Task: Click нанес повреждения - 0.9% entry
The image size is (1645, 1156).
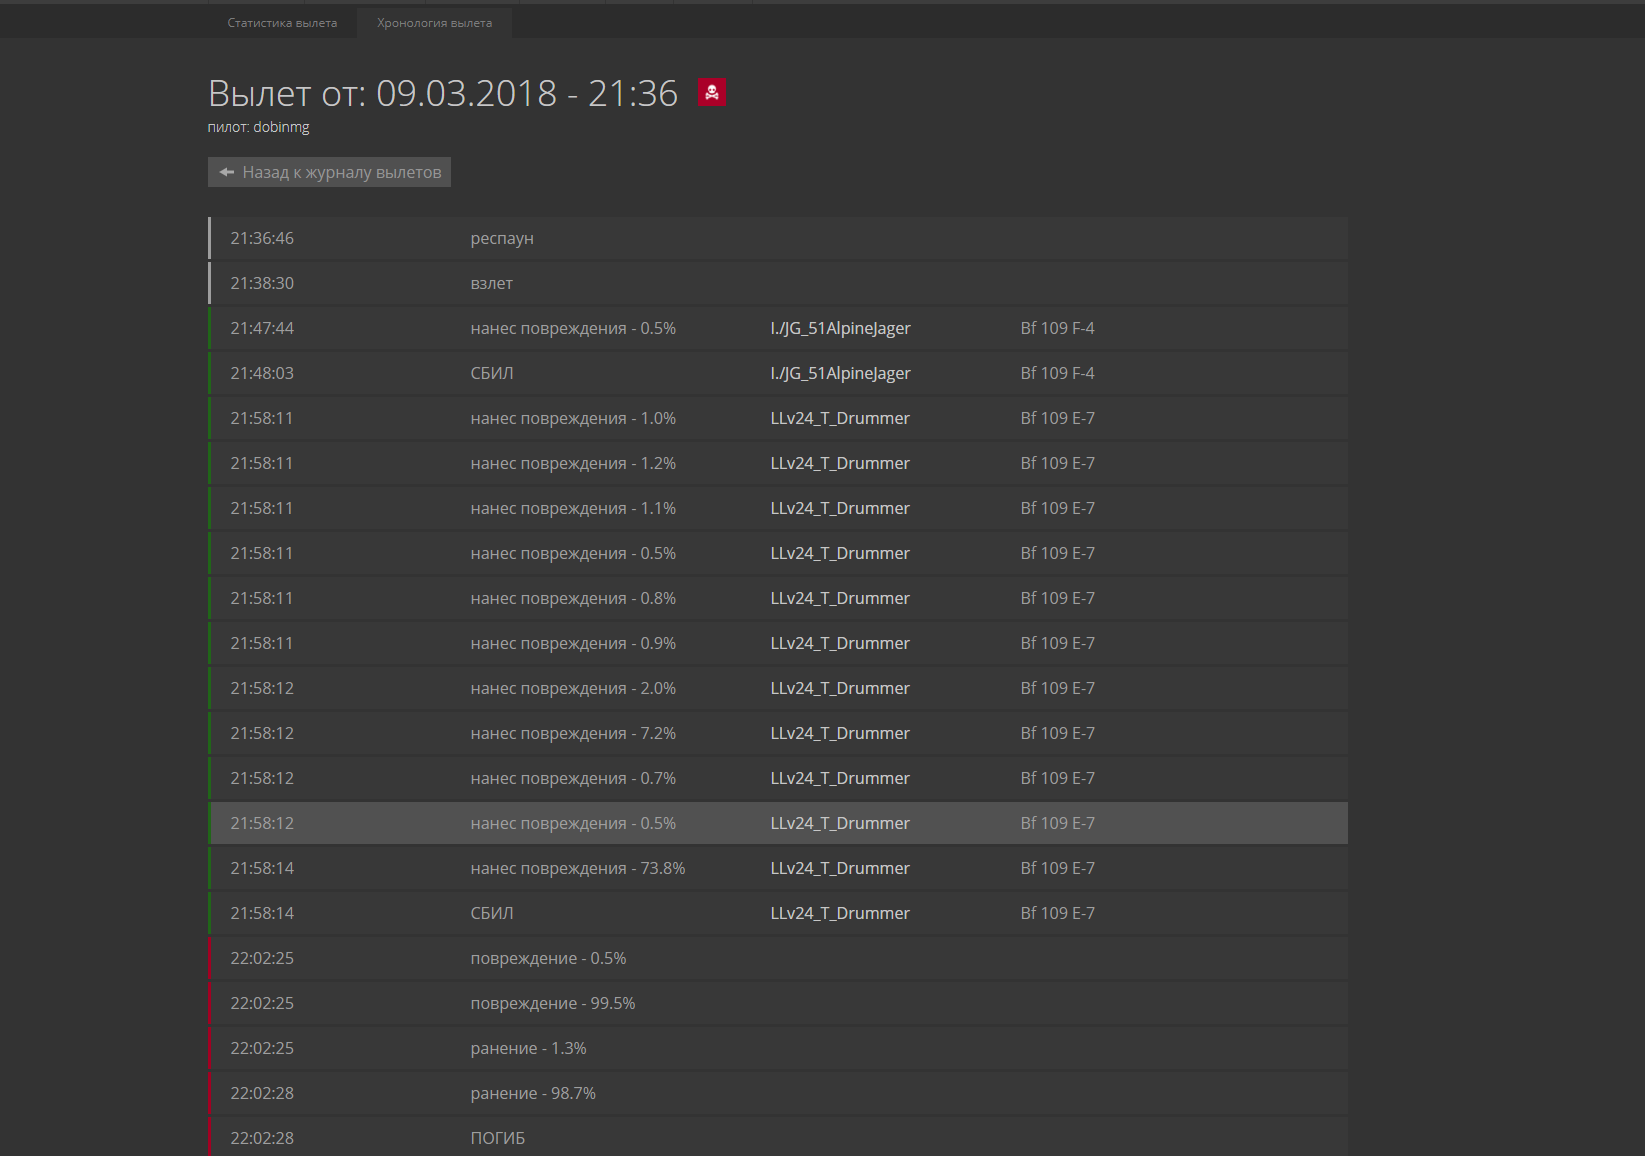Action: [573, 643]
